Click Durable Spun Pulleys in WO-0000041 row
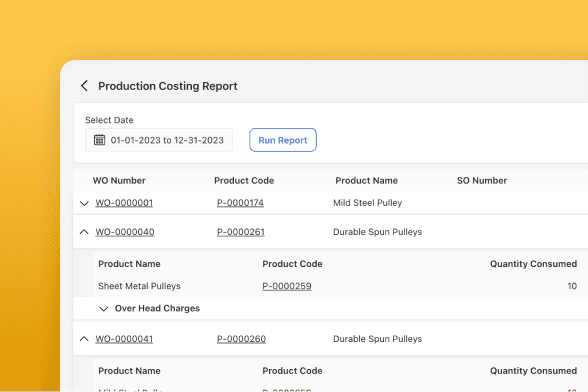Viewport: 588px width, 392px height. 378,339
